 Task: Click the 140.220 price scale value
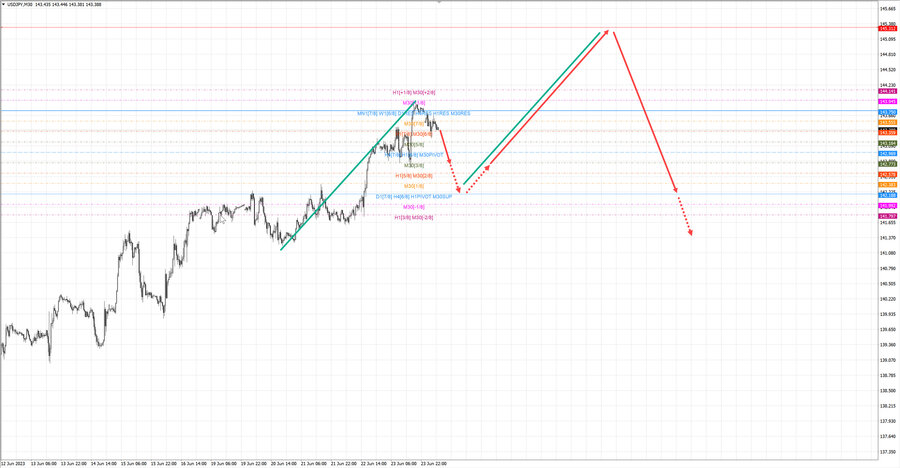point(887,299)
